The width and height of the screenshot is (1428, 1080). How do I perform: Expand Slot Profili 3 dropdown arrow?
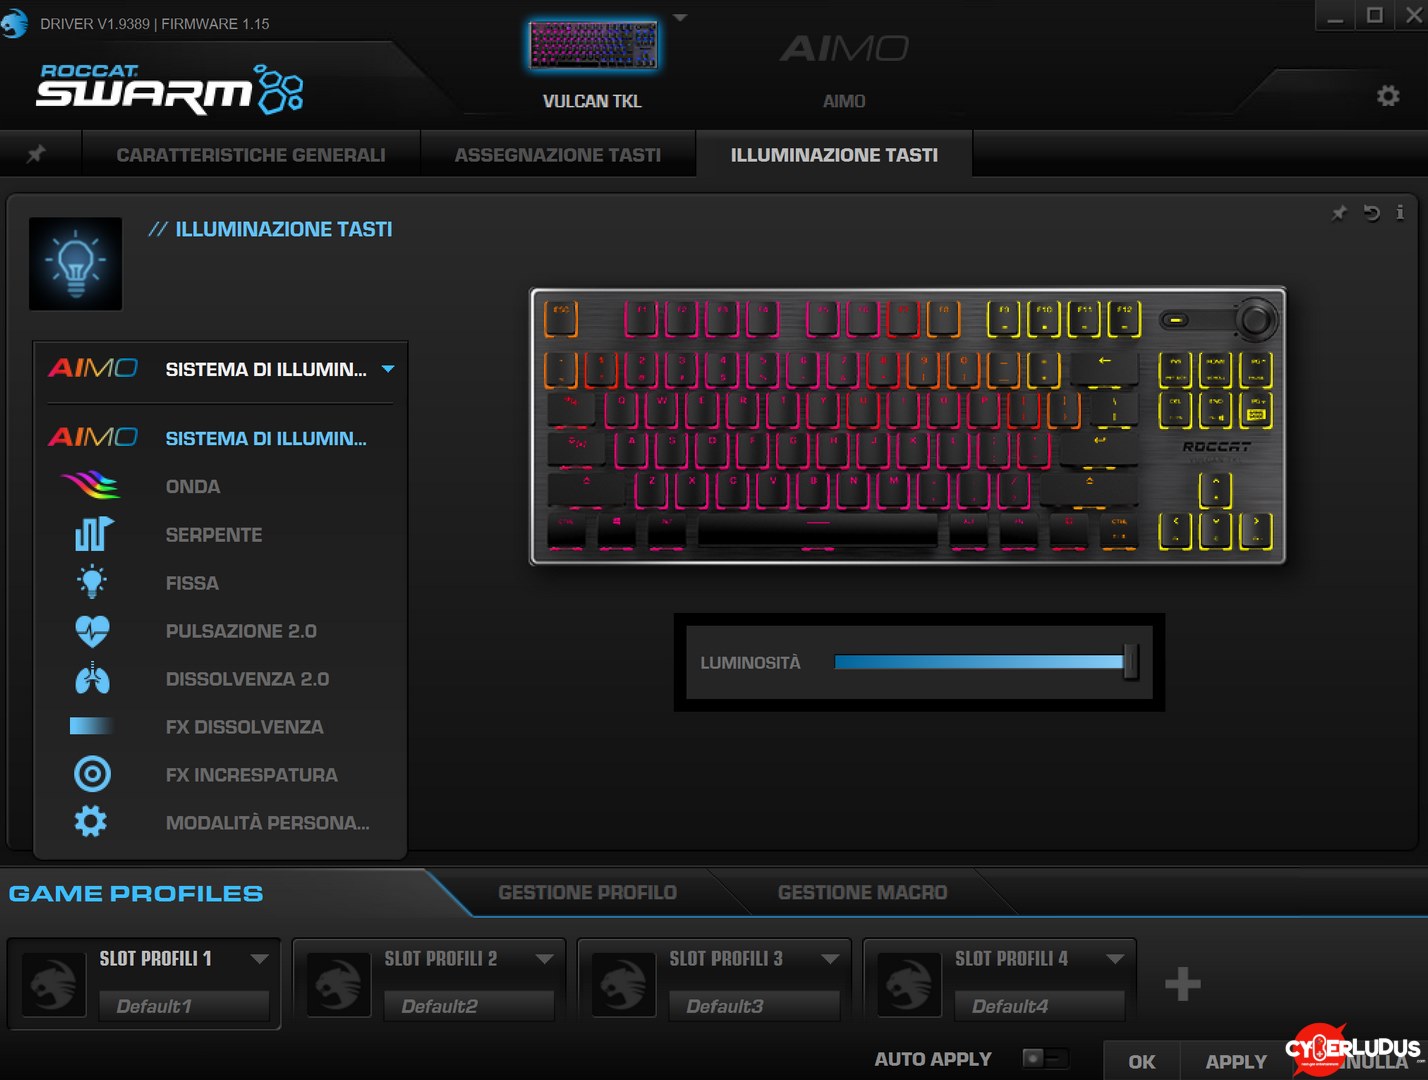[830, 958]
